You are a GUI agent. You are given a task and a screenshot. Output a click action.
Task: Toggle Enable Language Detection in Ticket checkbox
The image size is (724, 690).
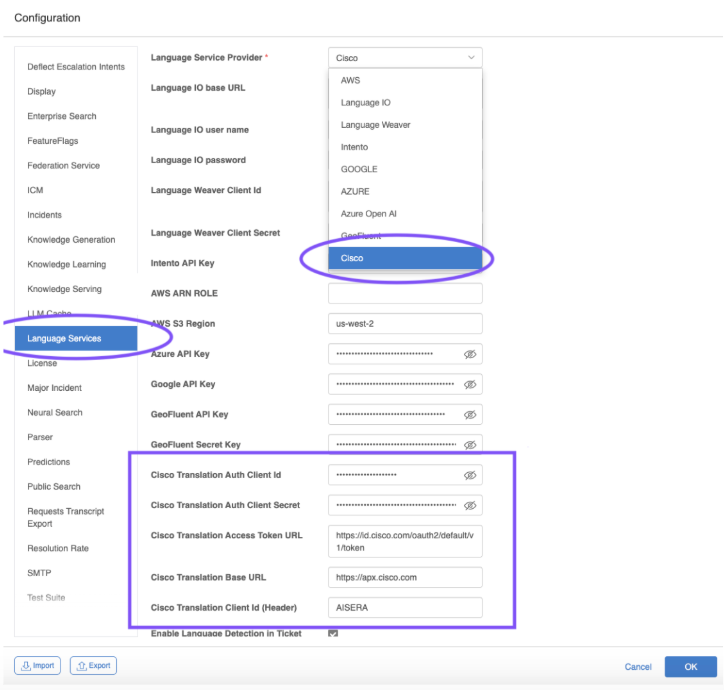point(333,633)
